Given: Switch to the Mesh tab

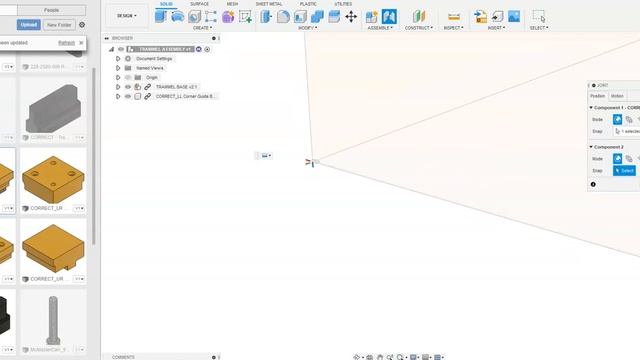Looking at the screenshot, I should pos(232,4).
